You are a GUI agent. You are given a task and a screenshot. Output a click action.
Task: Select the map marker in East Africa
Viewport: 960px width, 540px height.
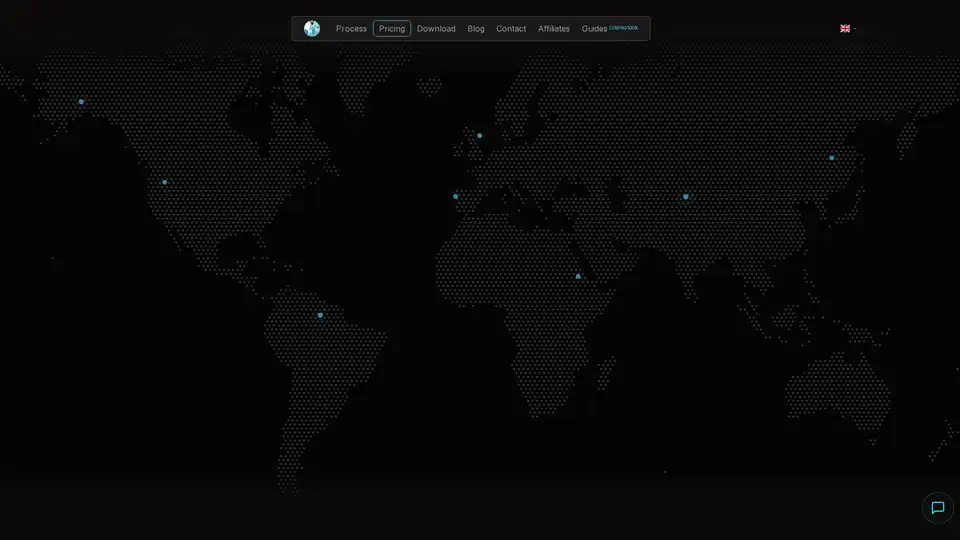pos(578,276)
